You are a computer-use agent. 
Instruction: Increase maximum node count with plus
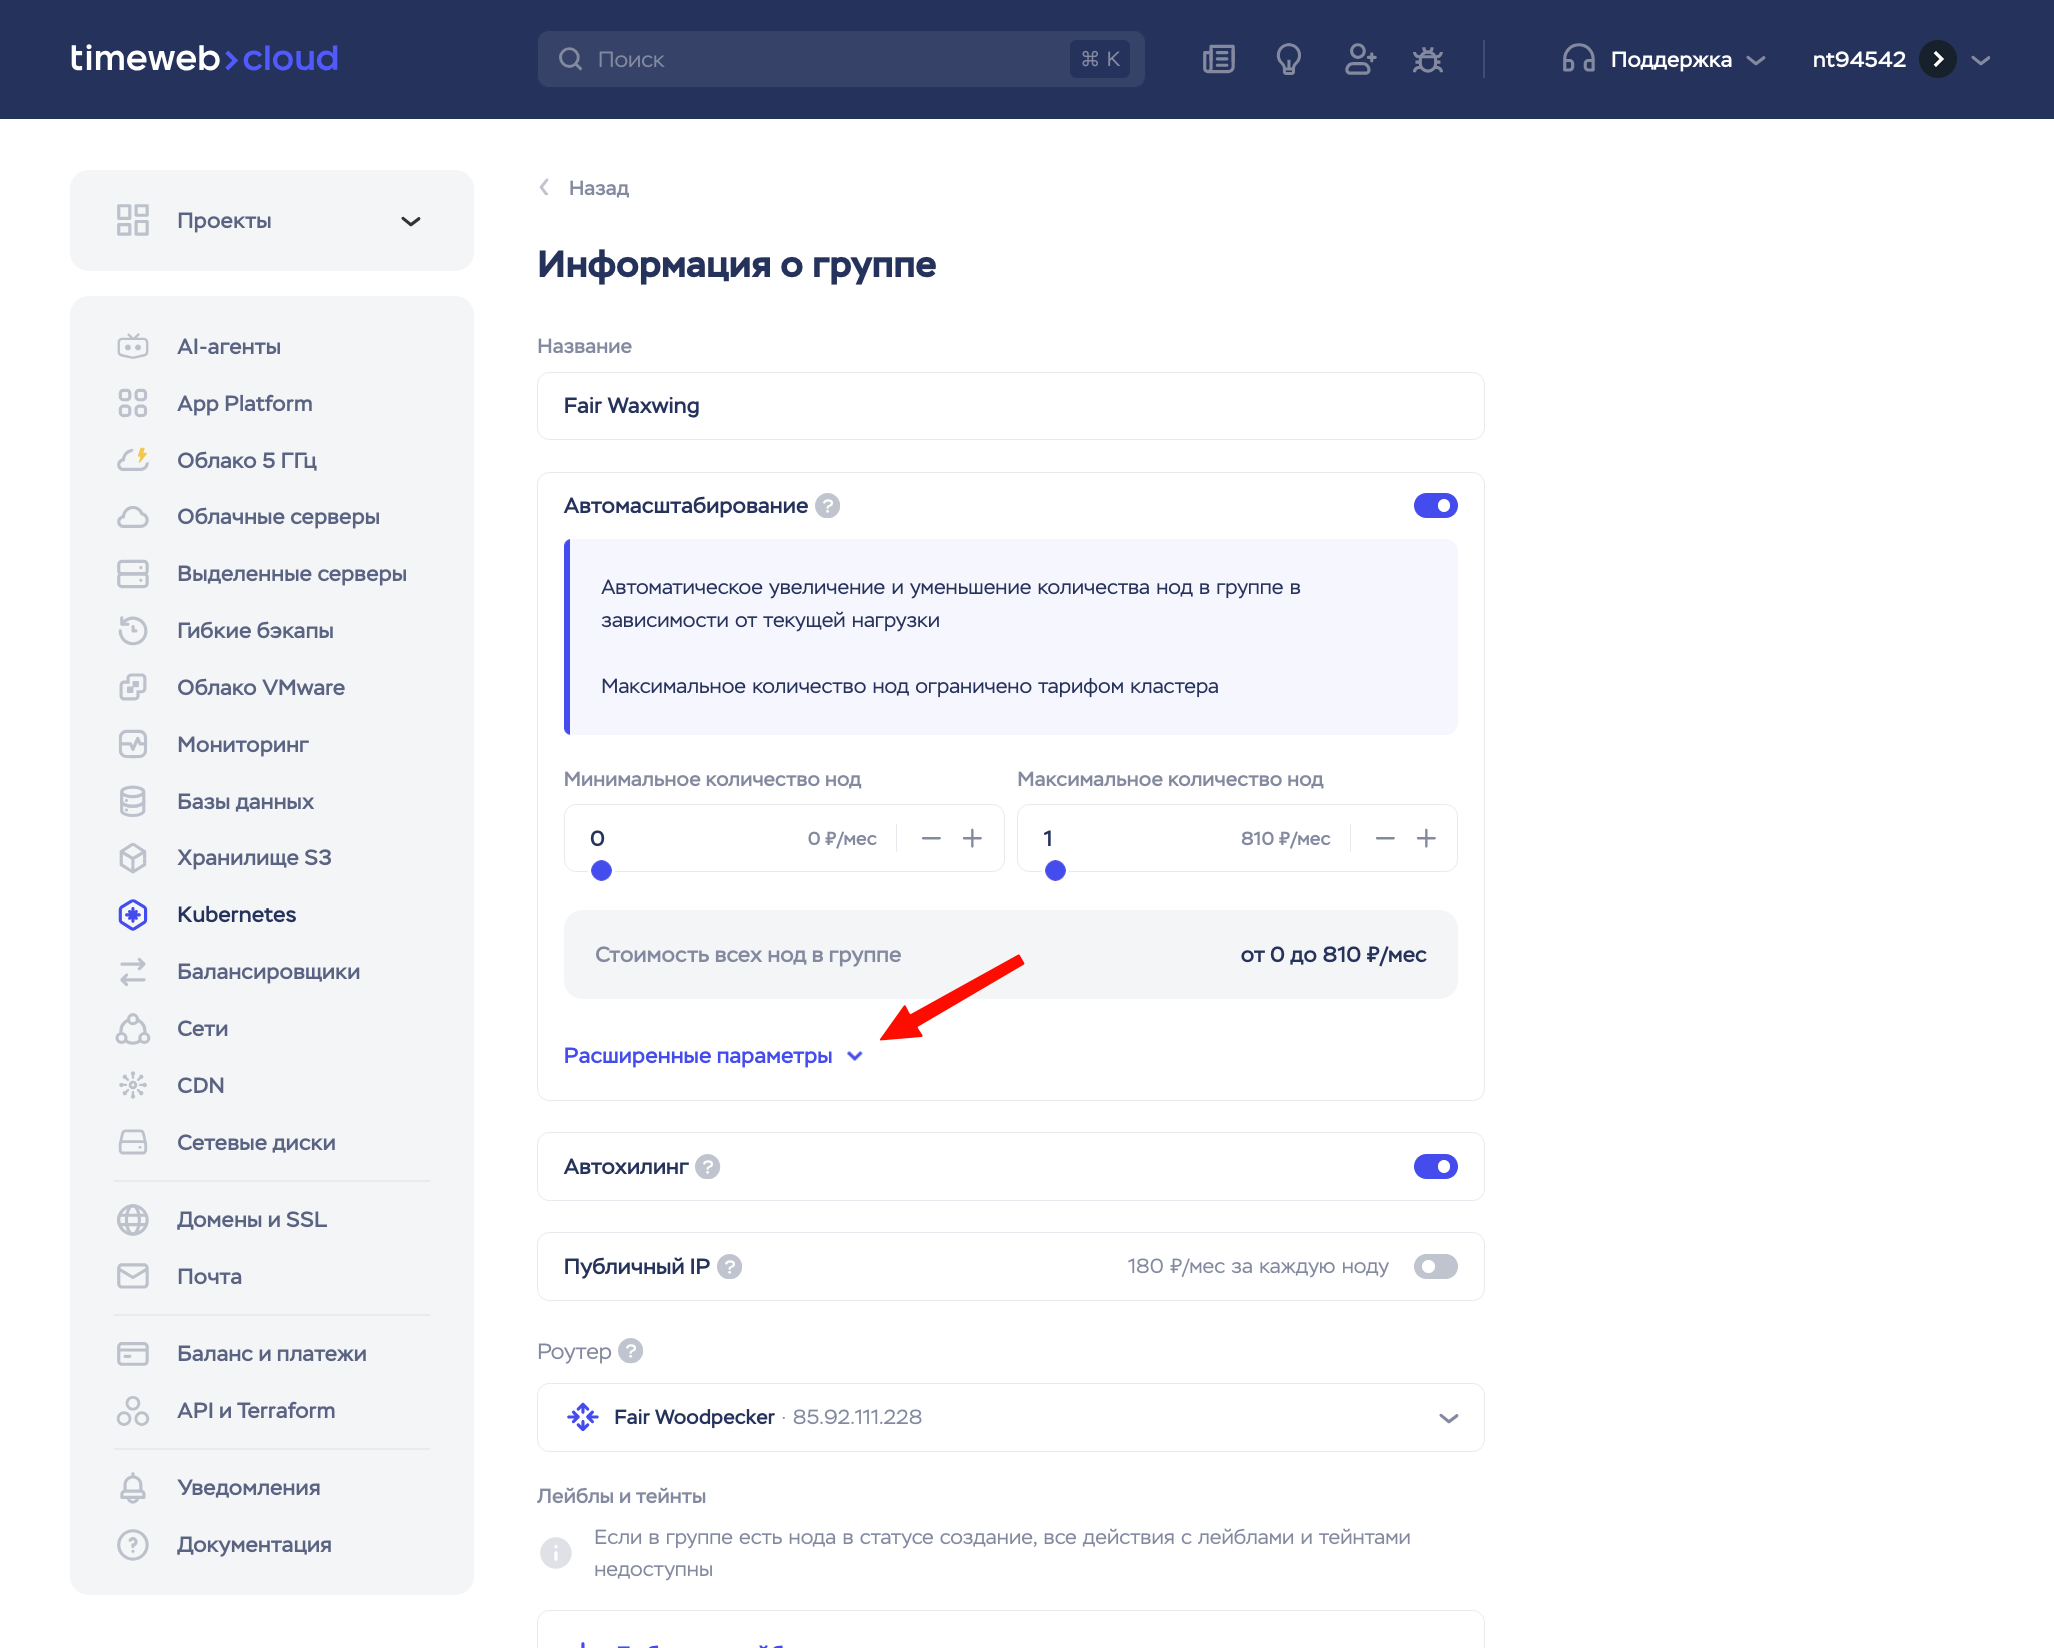point(1426,839)
